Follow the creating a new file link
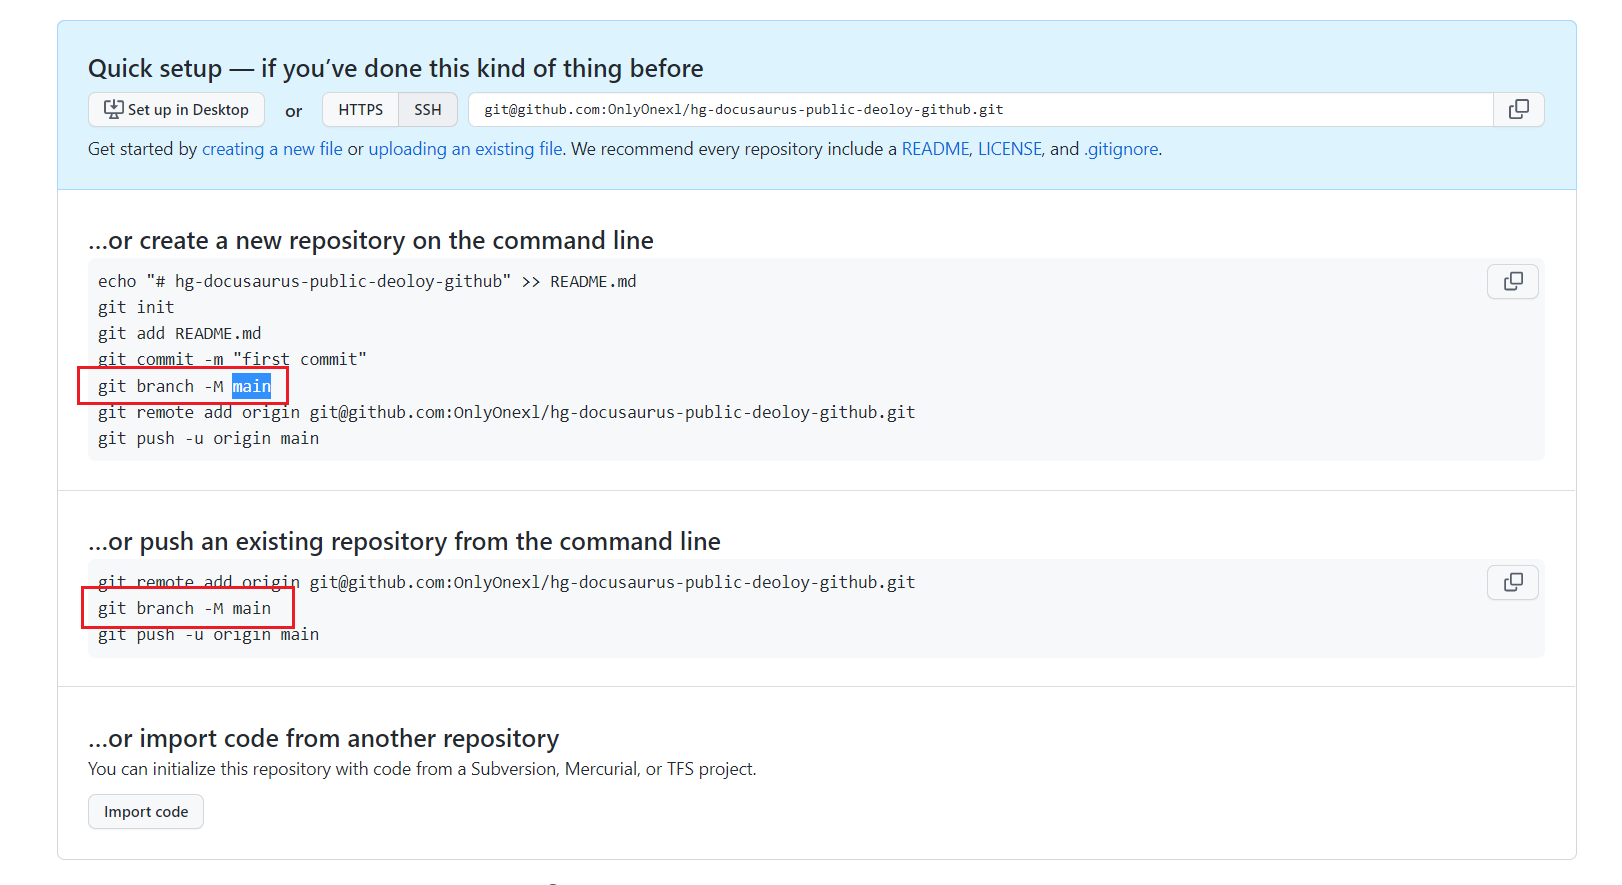The width and height of the screenshot is (1622, 885). click(x=272, y=149)
